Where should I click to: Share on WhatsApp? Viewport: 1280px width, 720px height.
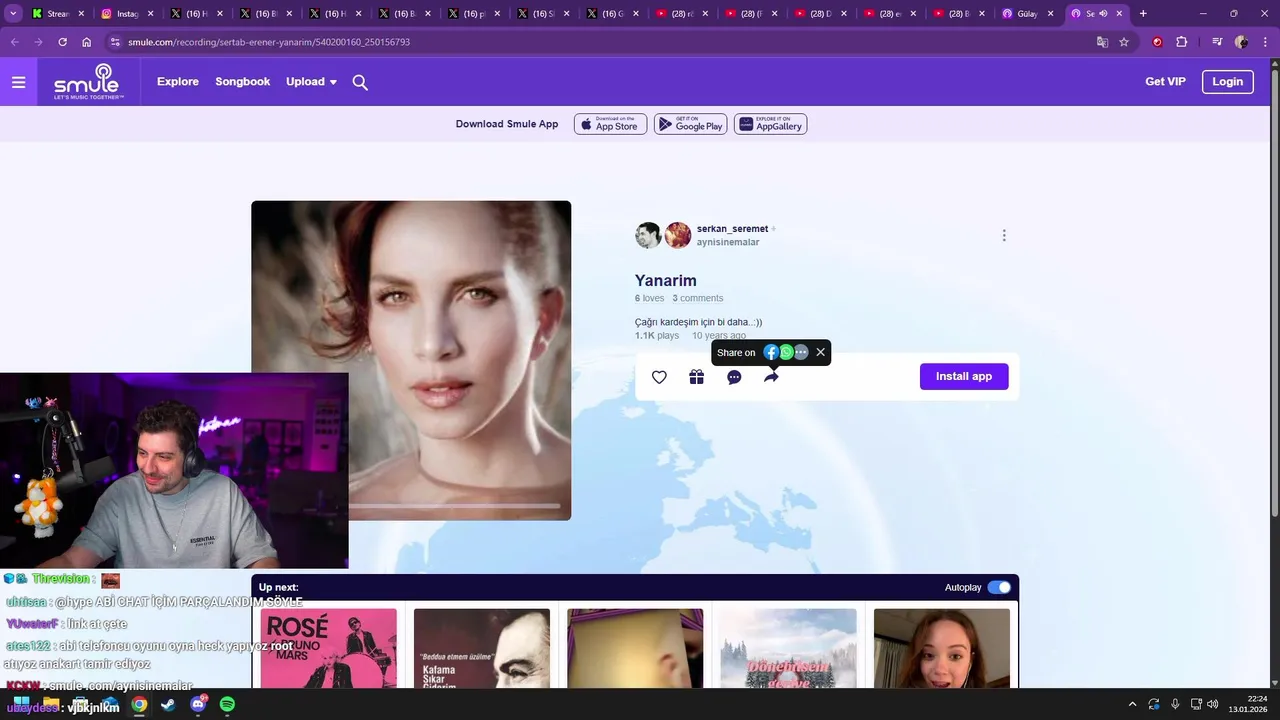coord(786,352)
